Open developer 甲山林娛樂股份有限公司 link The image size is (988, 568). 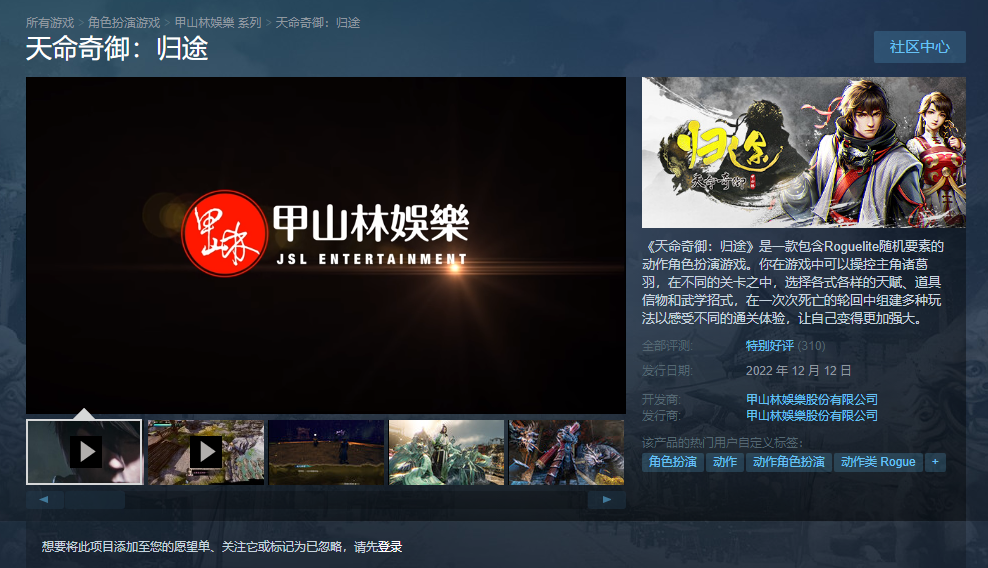811,400
